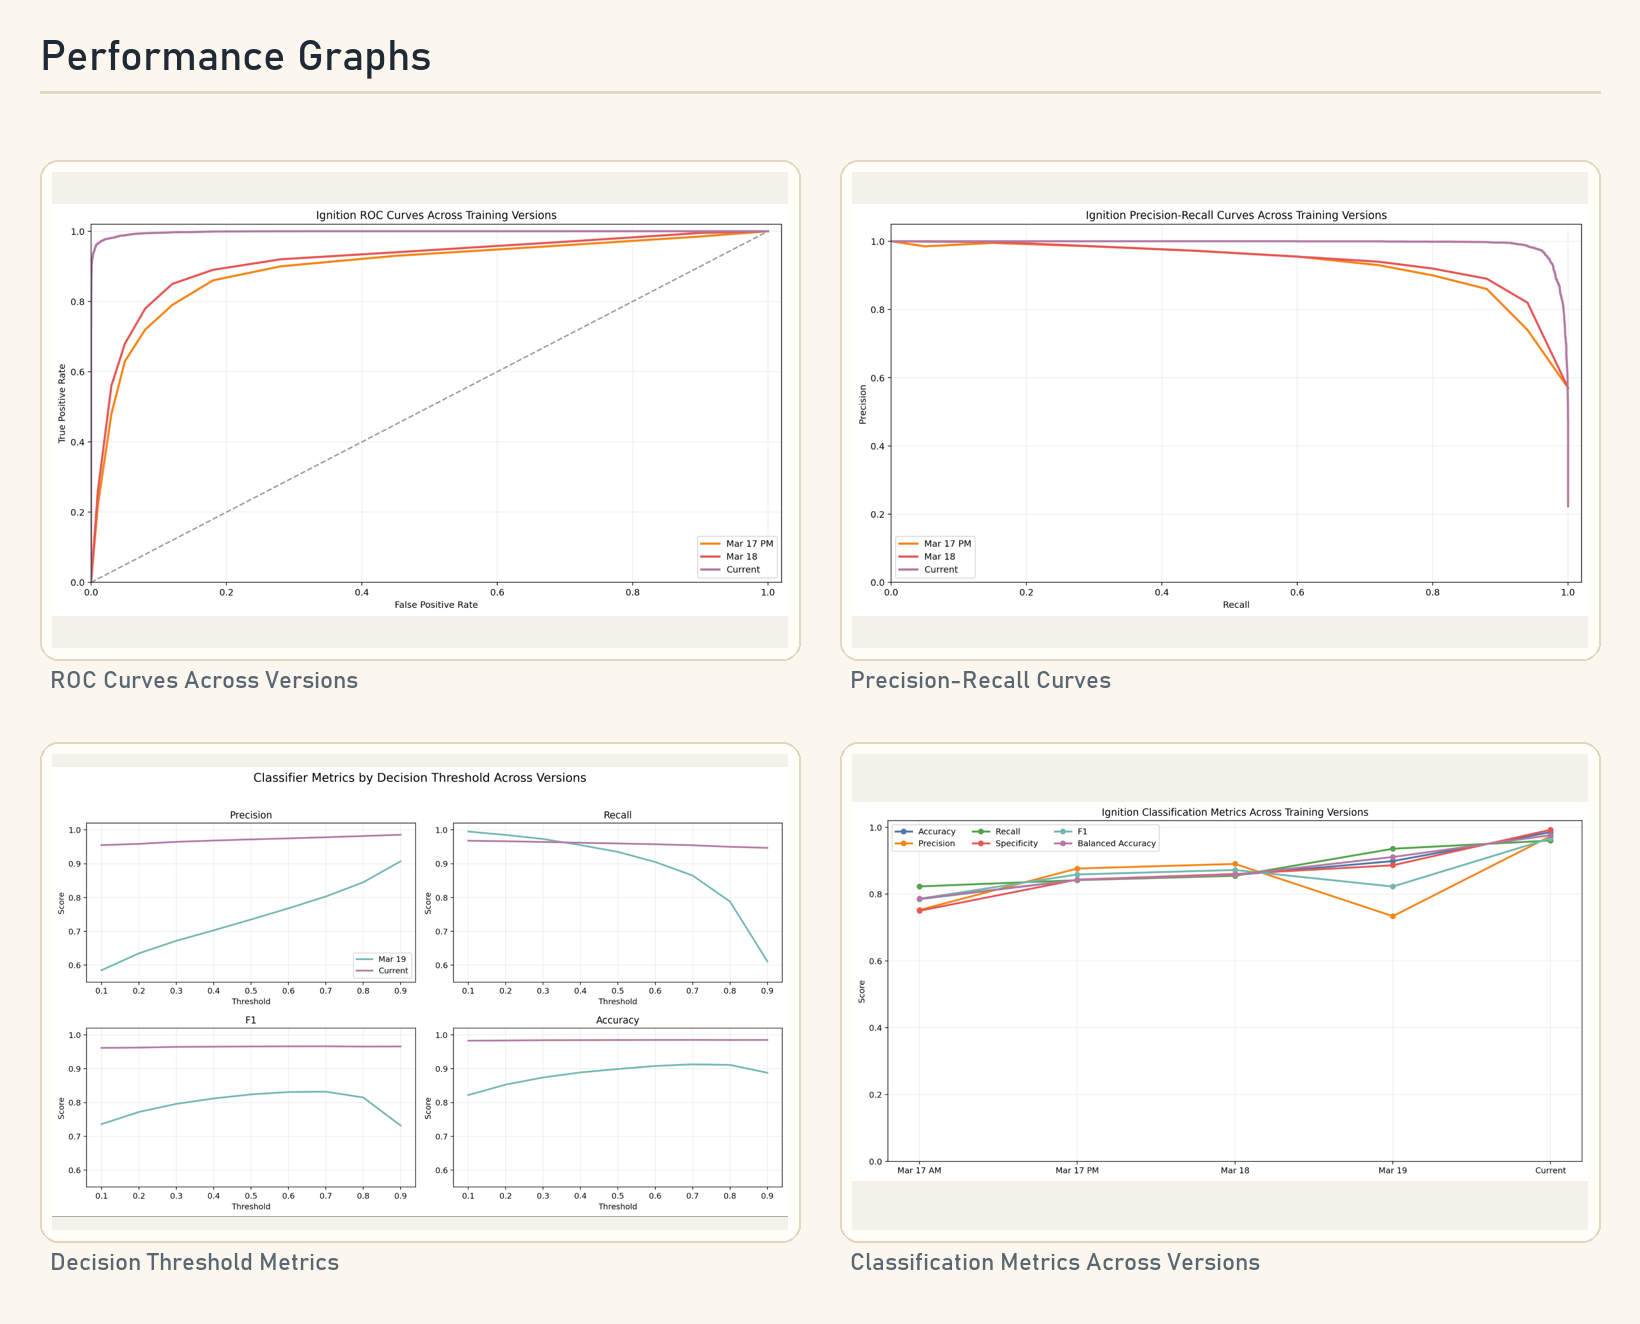This screenshot has width=1640, height=1324.
Task: Open the Classification Metrics Across Versions graph
Action: point(1220,992)
